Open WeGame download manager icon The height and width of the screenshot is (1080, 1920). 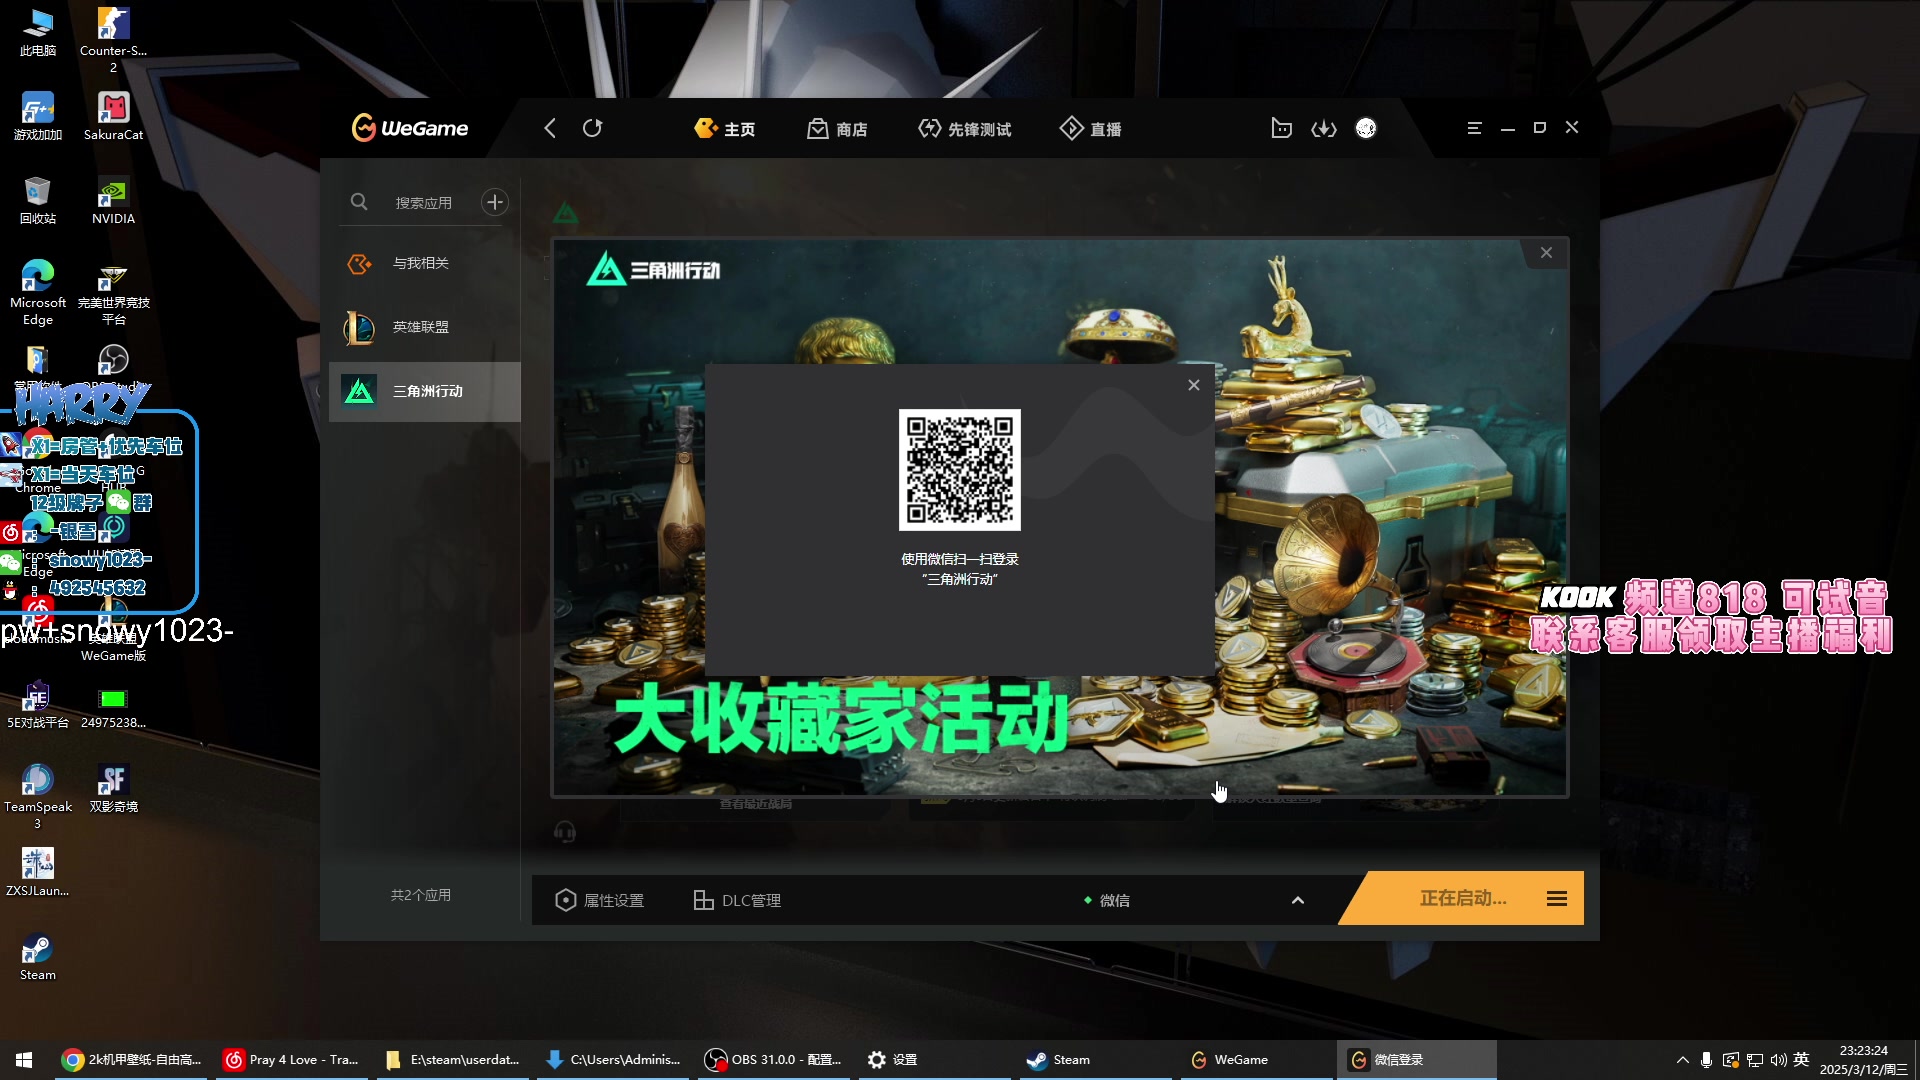1324,128
